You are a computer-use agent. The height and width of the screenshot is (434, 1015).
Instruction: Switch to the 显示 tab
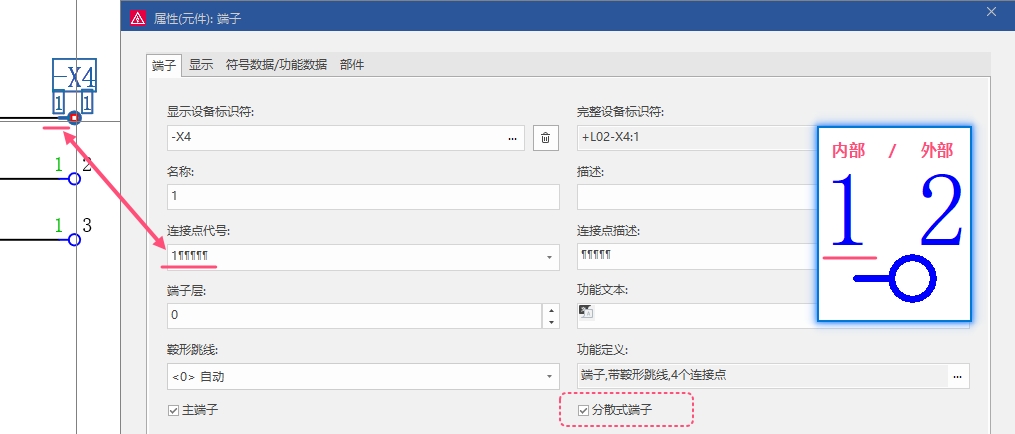[x=201, y=65]
